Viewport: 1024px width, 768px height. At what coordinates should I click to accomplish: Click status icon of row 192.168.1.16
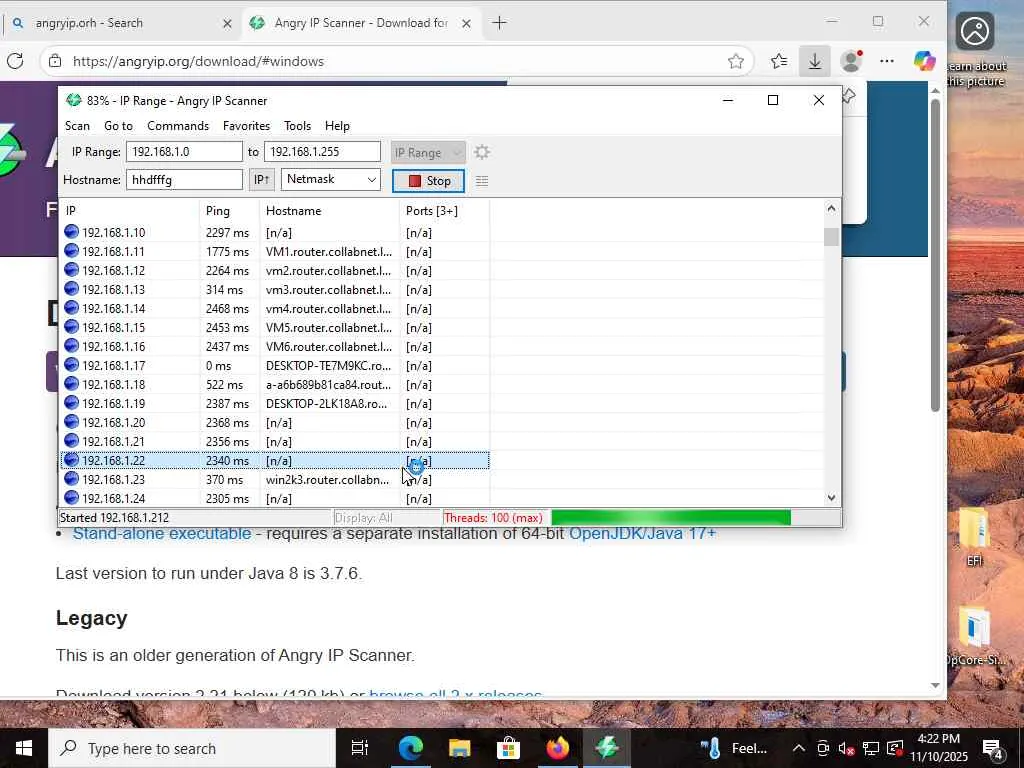click(x=71, y=345)
